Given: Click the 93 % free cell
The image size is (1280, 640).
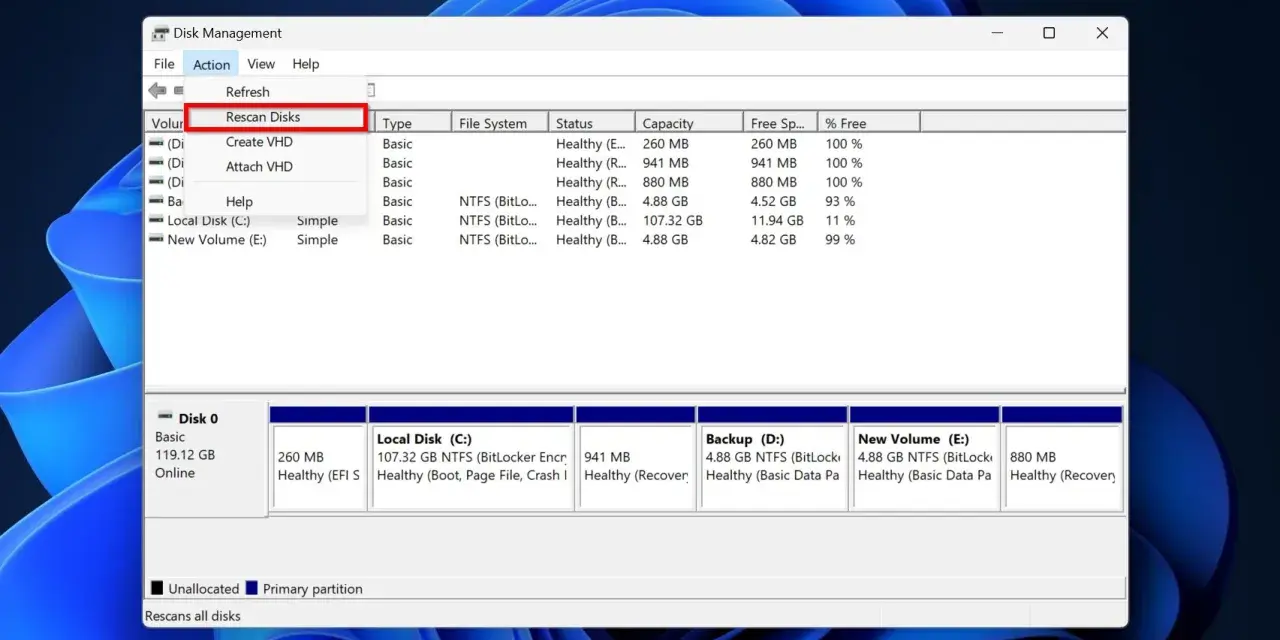Looking at the screenshot, I should (840, 201).
